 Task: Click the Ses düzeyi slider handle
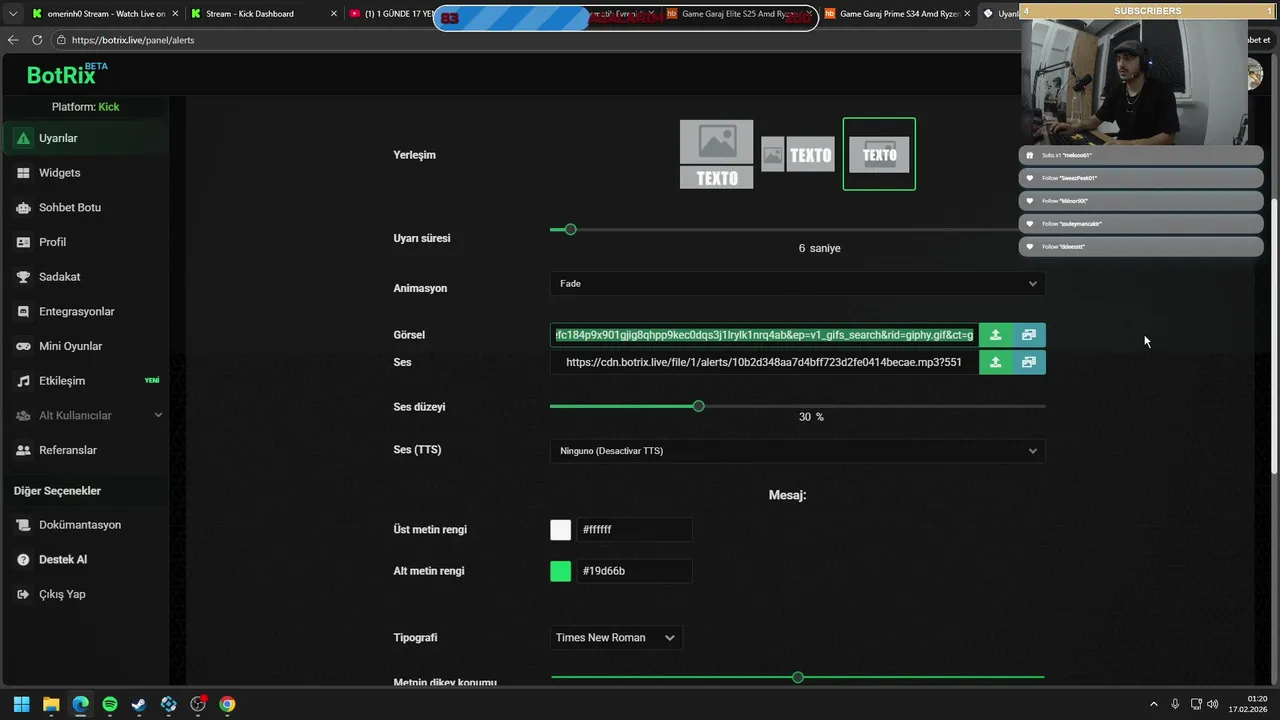pyautogui.click(x=698, y=406)
